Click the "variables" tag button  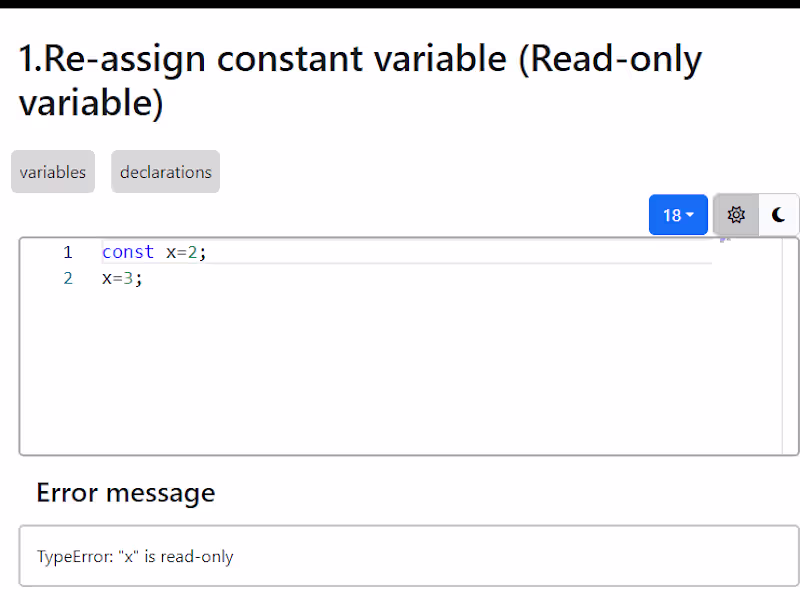click(53, 172)
